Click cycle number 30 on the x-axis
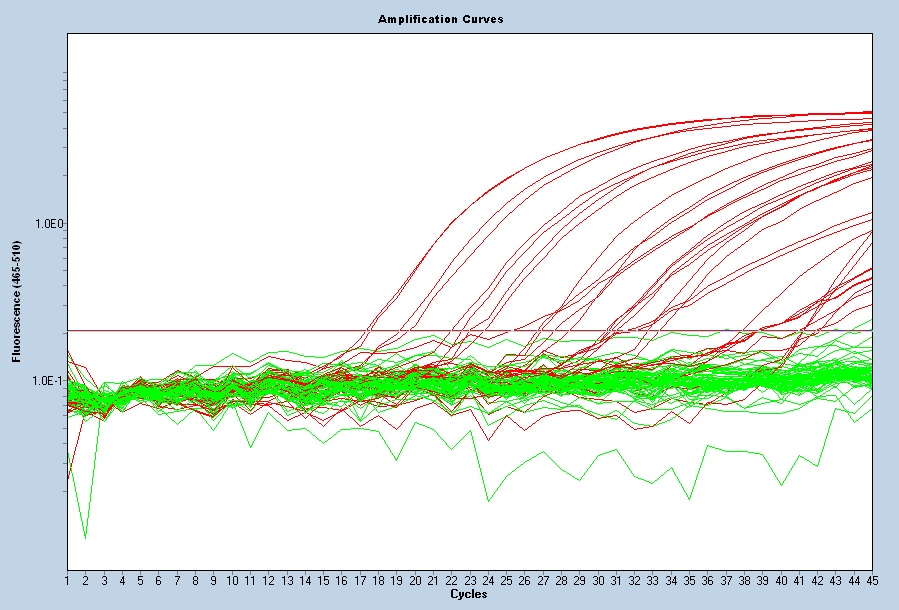The image size is (899, 610). 598,581
